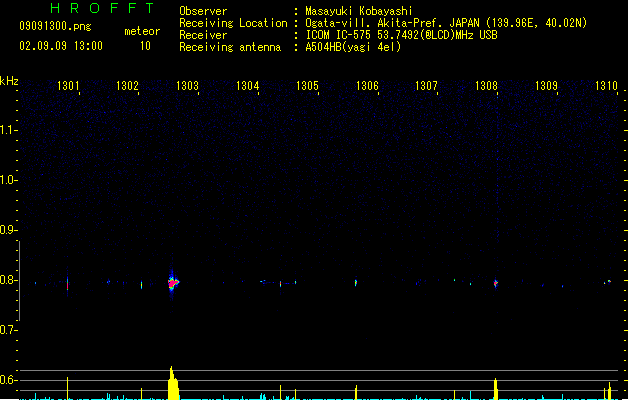Click the Receiving antenna label
This screenshot has width=629, height=400.
pos(230,47)
